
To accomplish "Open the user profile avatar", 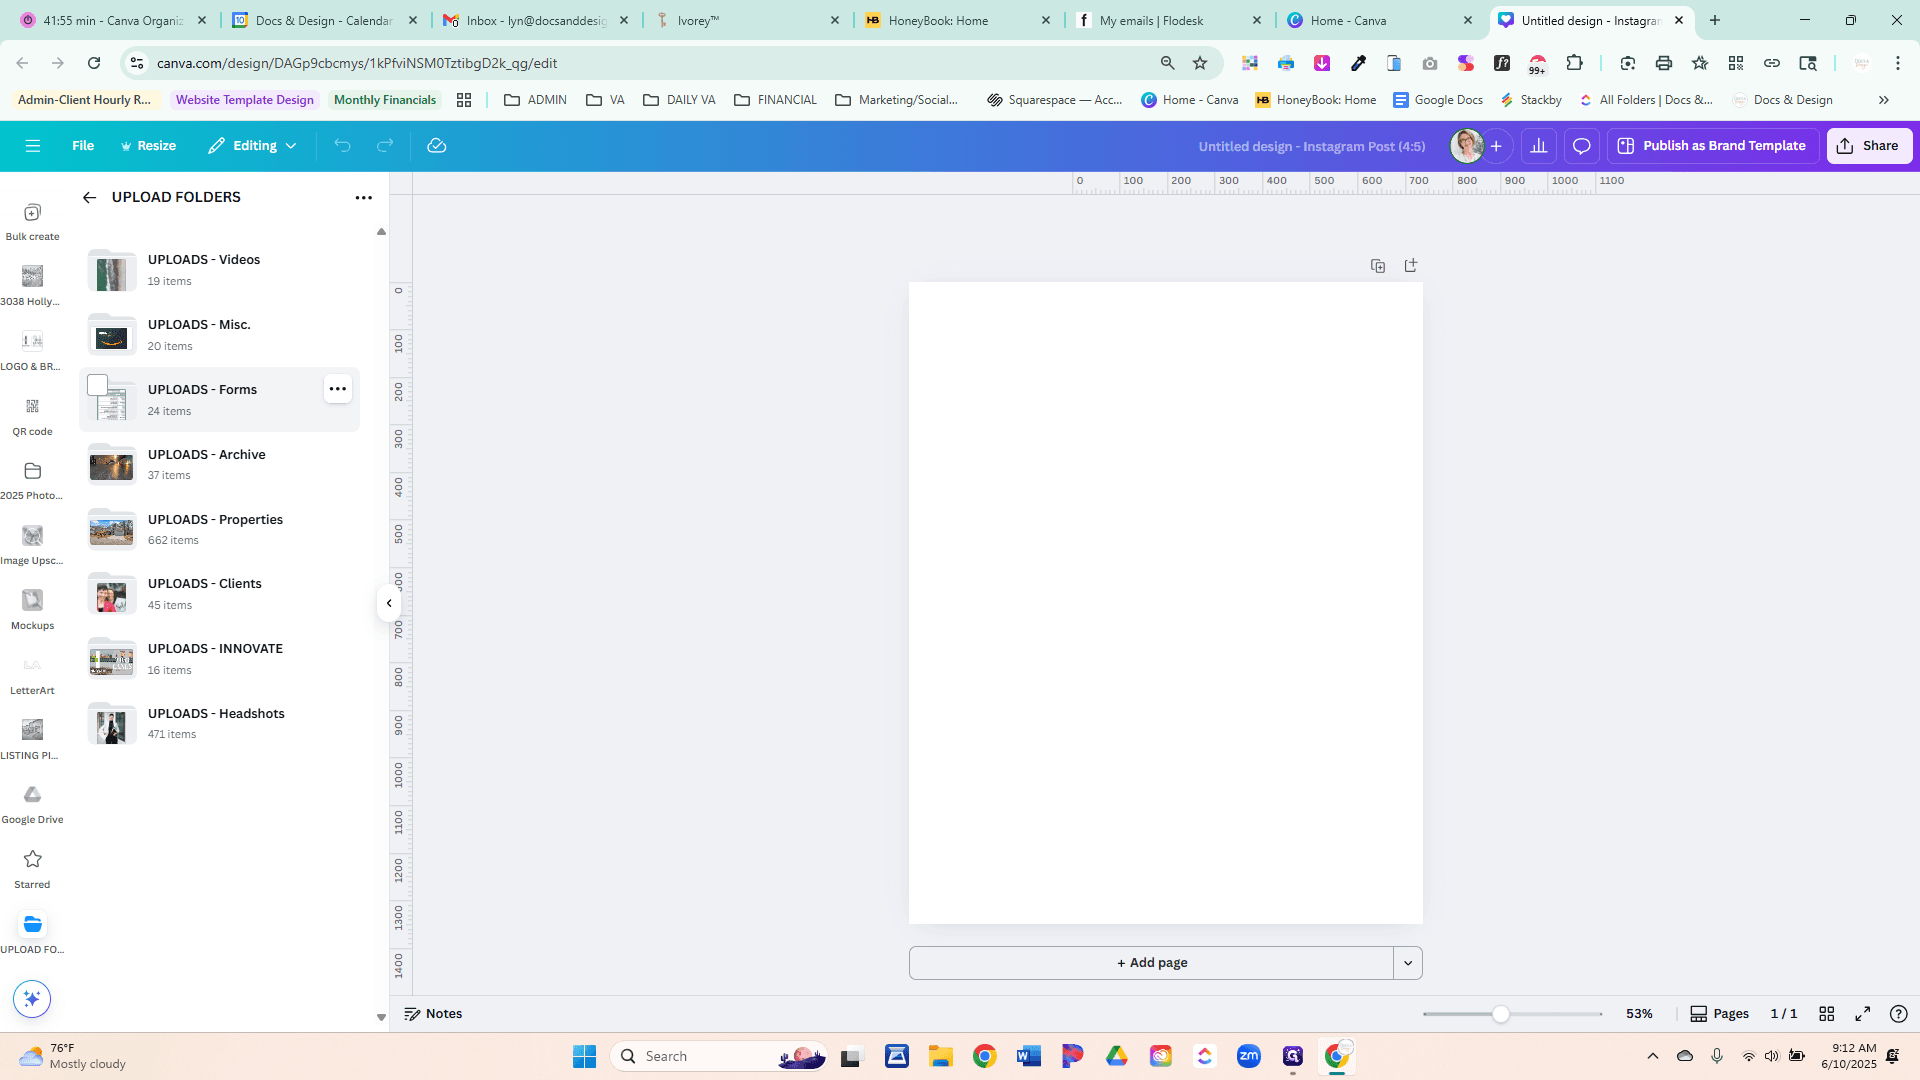I will pyautogui.click(x=1467, y=146).
